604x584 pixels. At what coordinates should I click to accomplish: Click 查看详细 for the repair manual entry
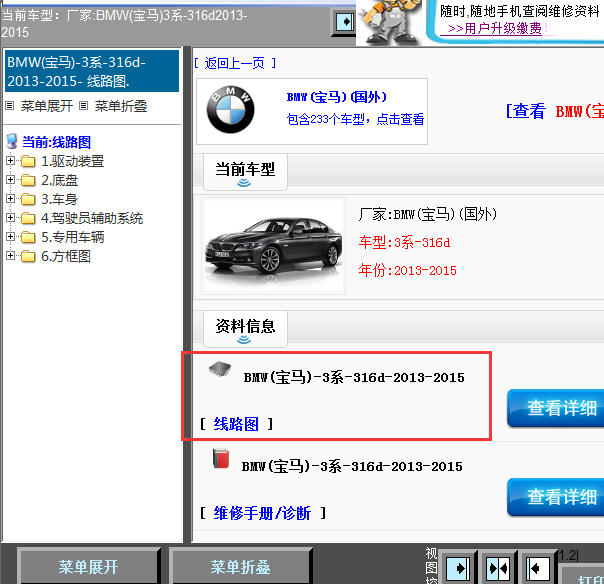[556, 497]
